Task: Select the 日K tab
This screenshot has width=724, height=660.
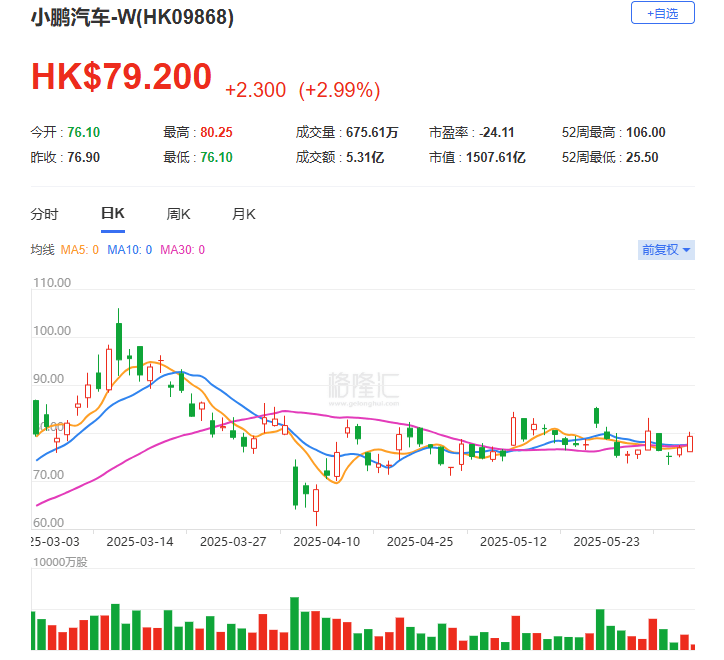Action: click(x=113, y=213)
